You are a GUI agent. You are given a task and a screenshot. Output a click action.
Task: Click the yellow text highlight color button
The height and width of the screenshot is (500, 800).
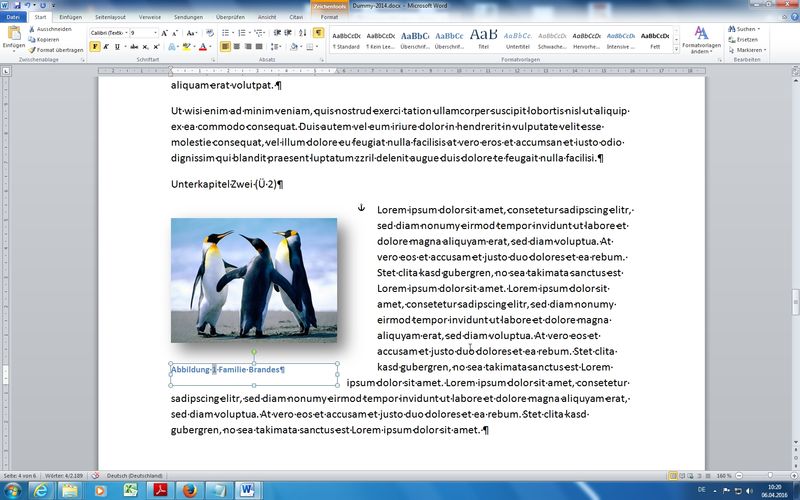(187, 47)
